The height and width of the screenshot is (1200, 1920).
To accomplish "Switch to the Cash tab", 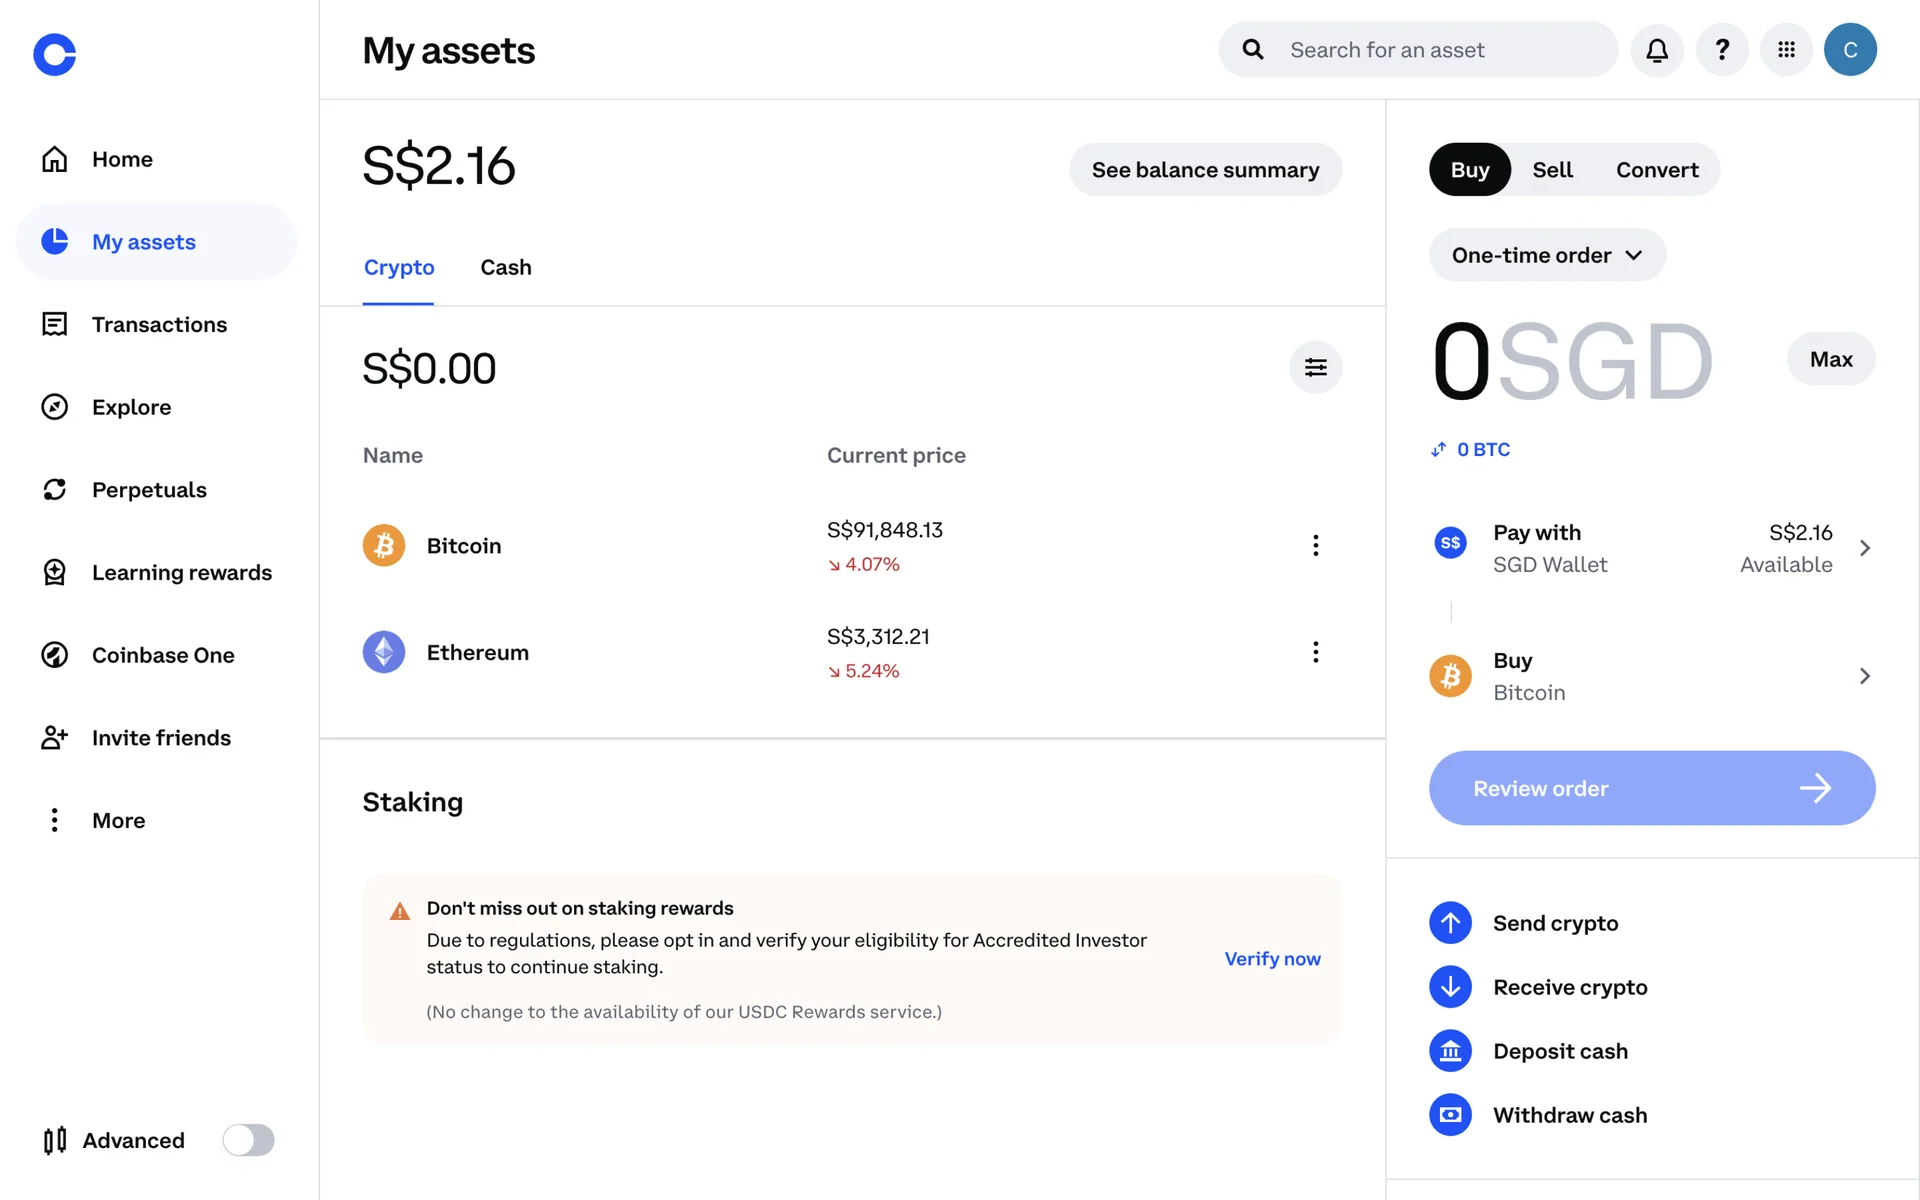I will [505, 268].
